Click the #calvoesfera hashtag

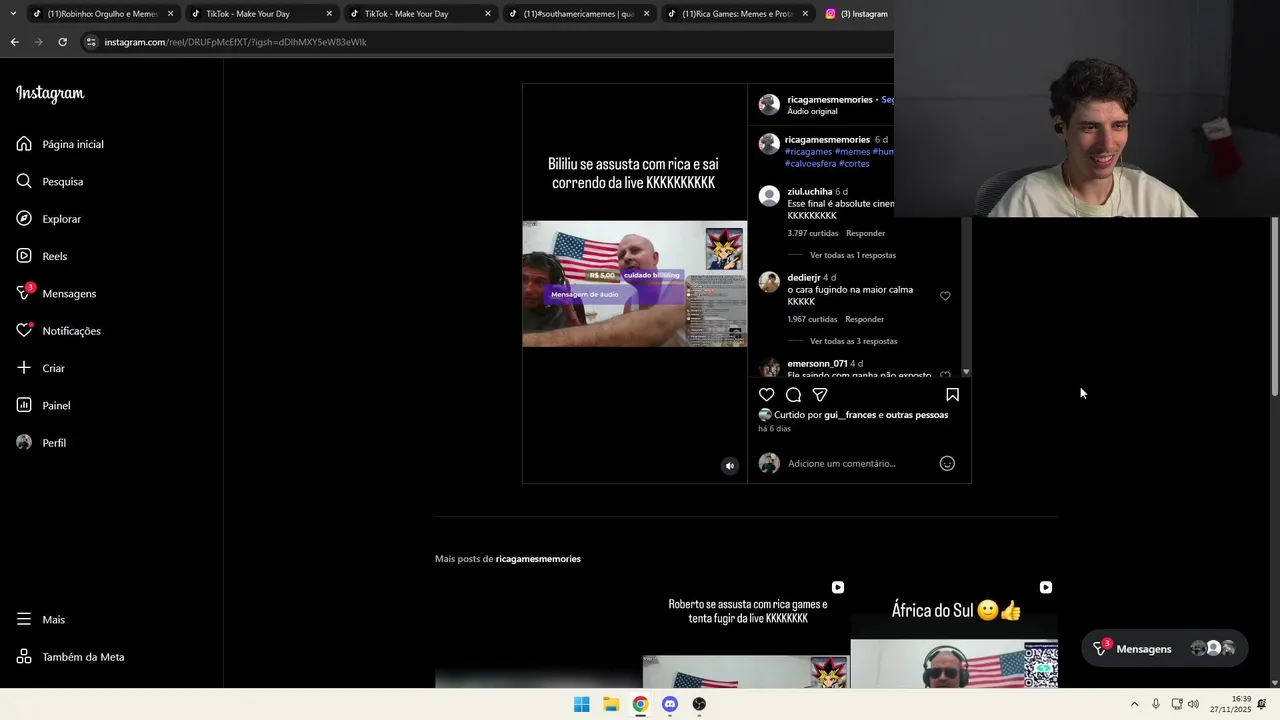tap(810, 163)
